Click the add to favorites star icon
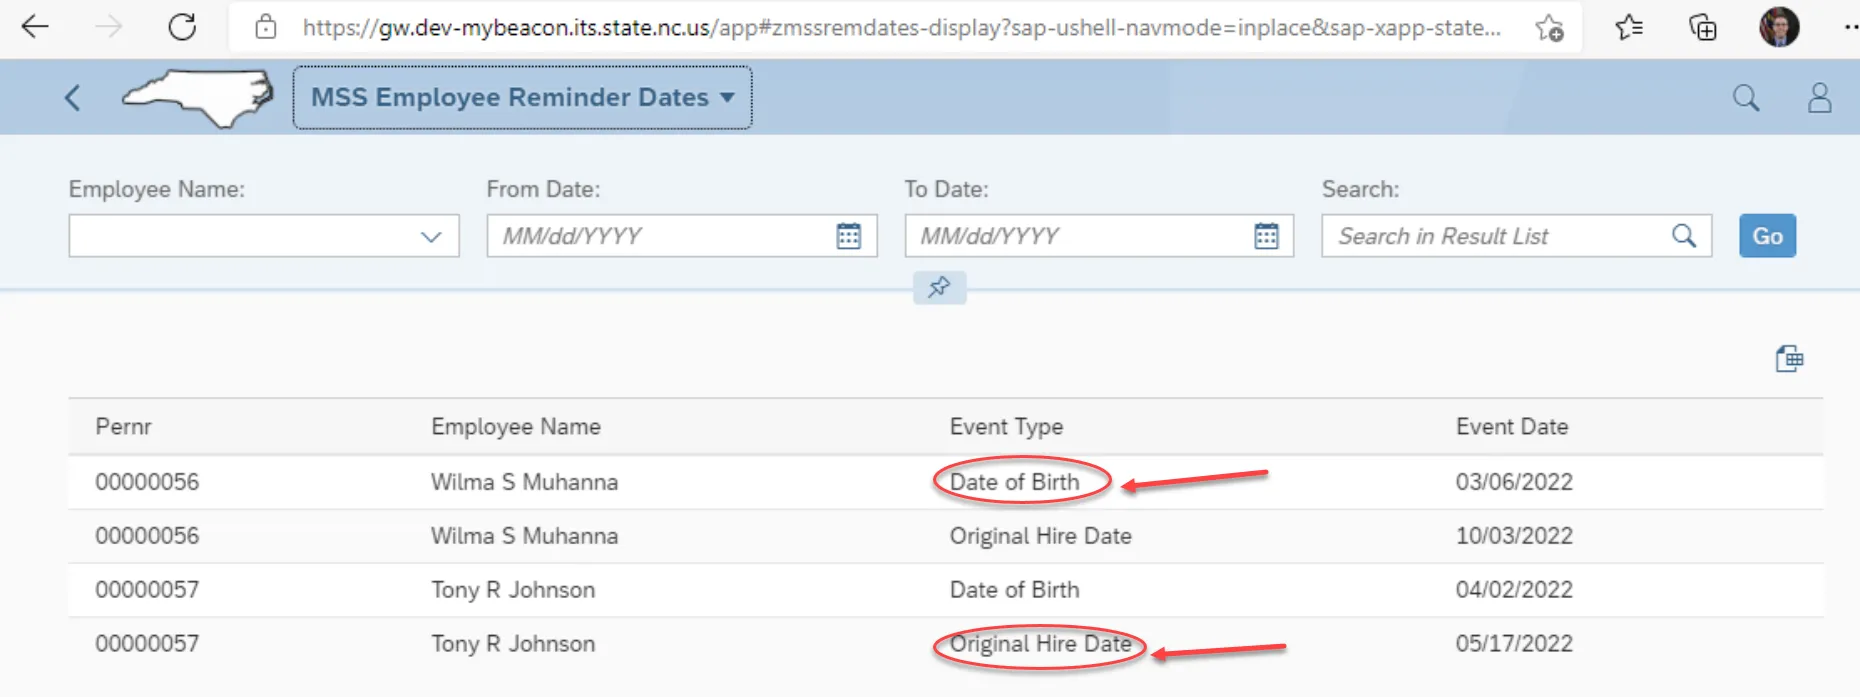1860x697 pixels. [1549, 28]
